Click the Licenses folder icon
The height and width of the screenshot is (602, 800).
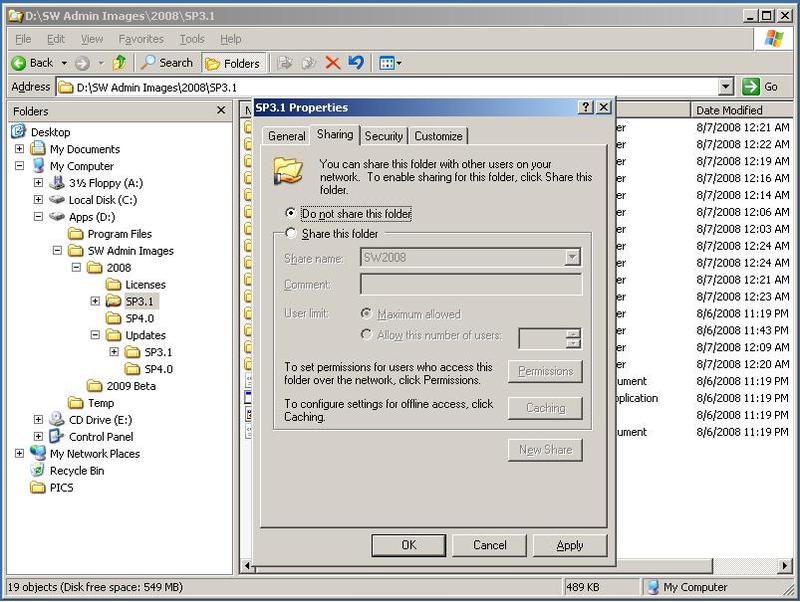[113, 284]
